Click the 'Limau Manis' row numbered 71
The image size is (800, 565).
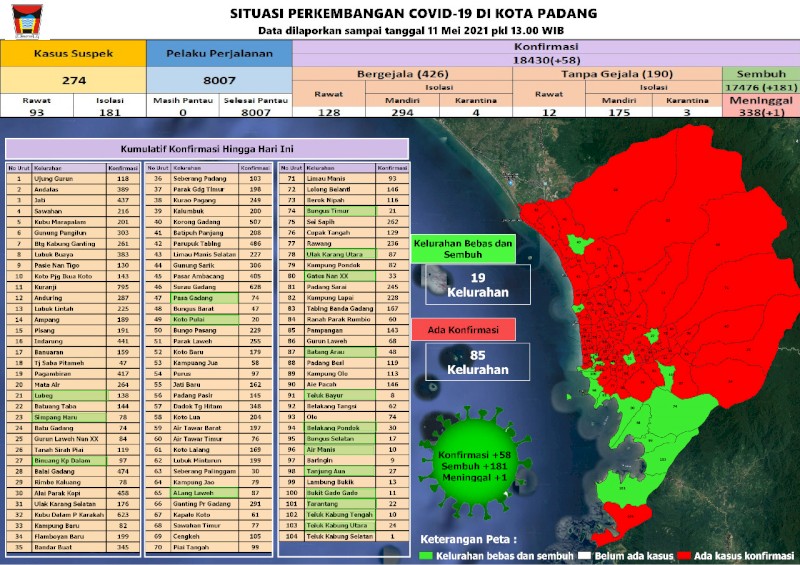coord(344,179)
